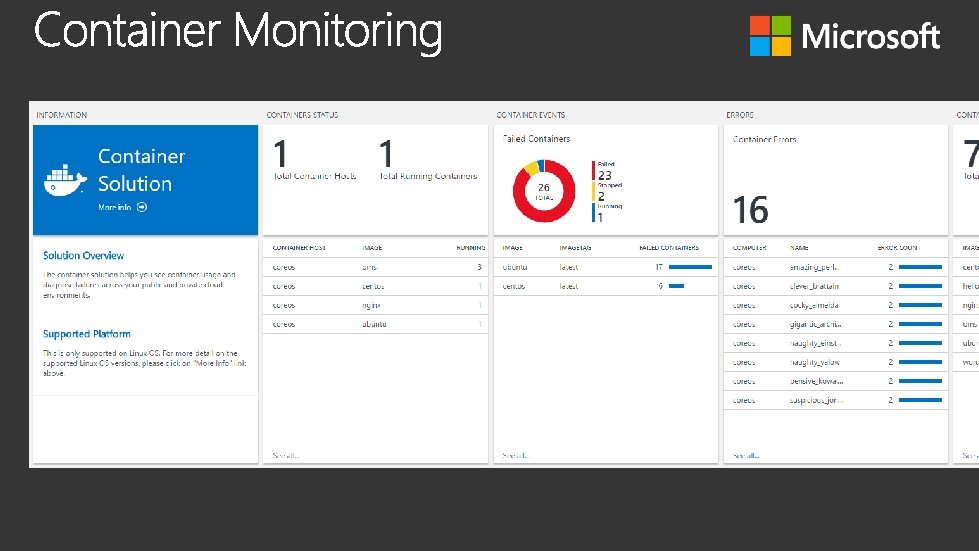Click the Running column header

471,248
